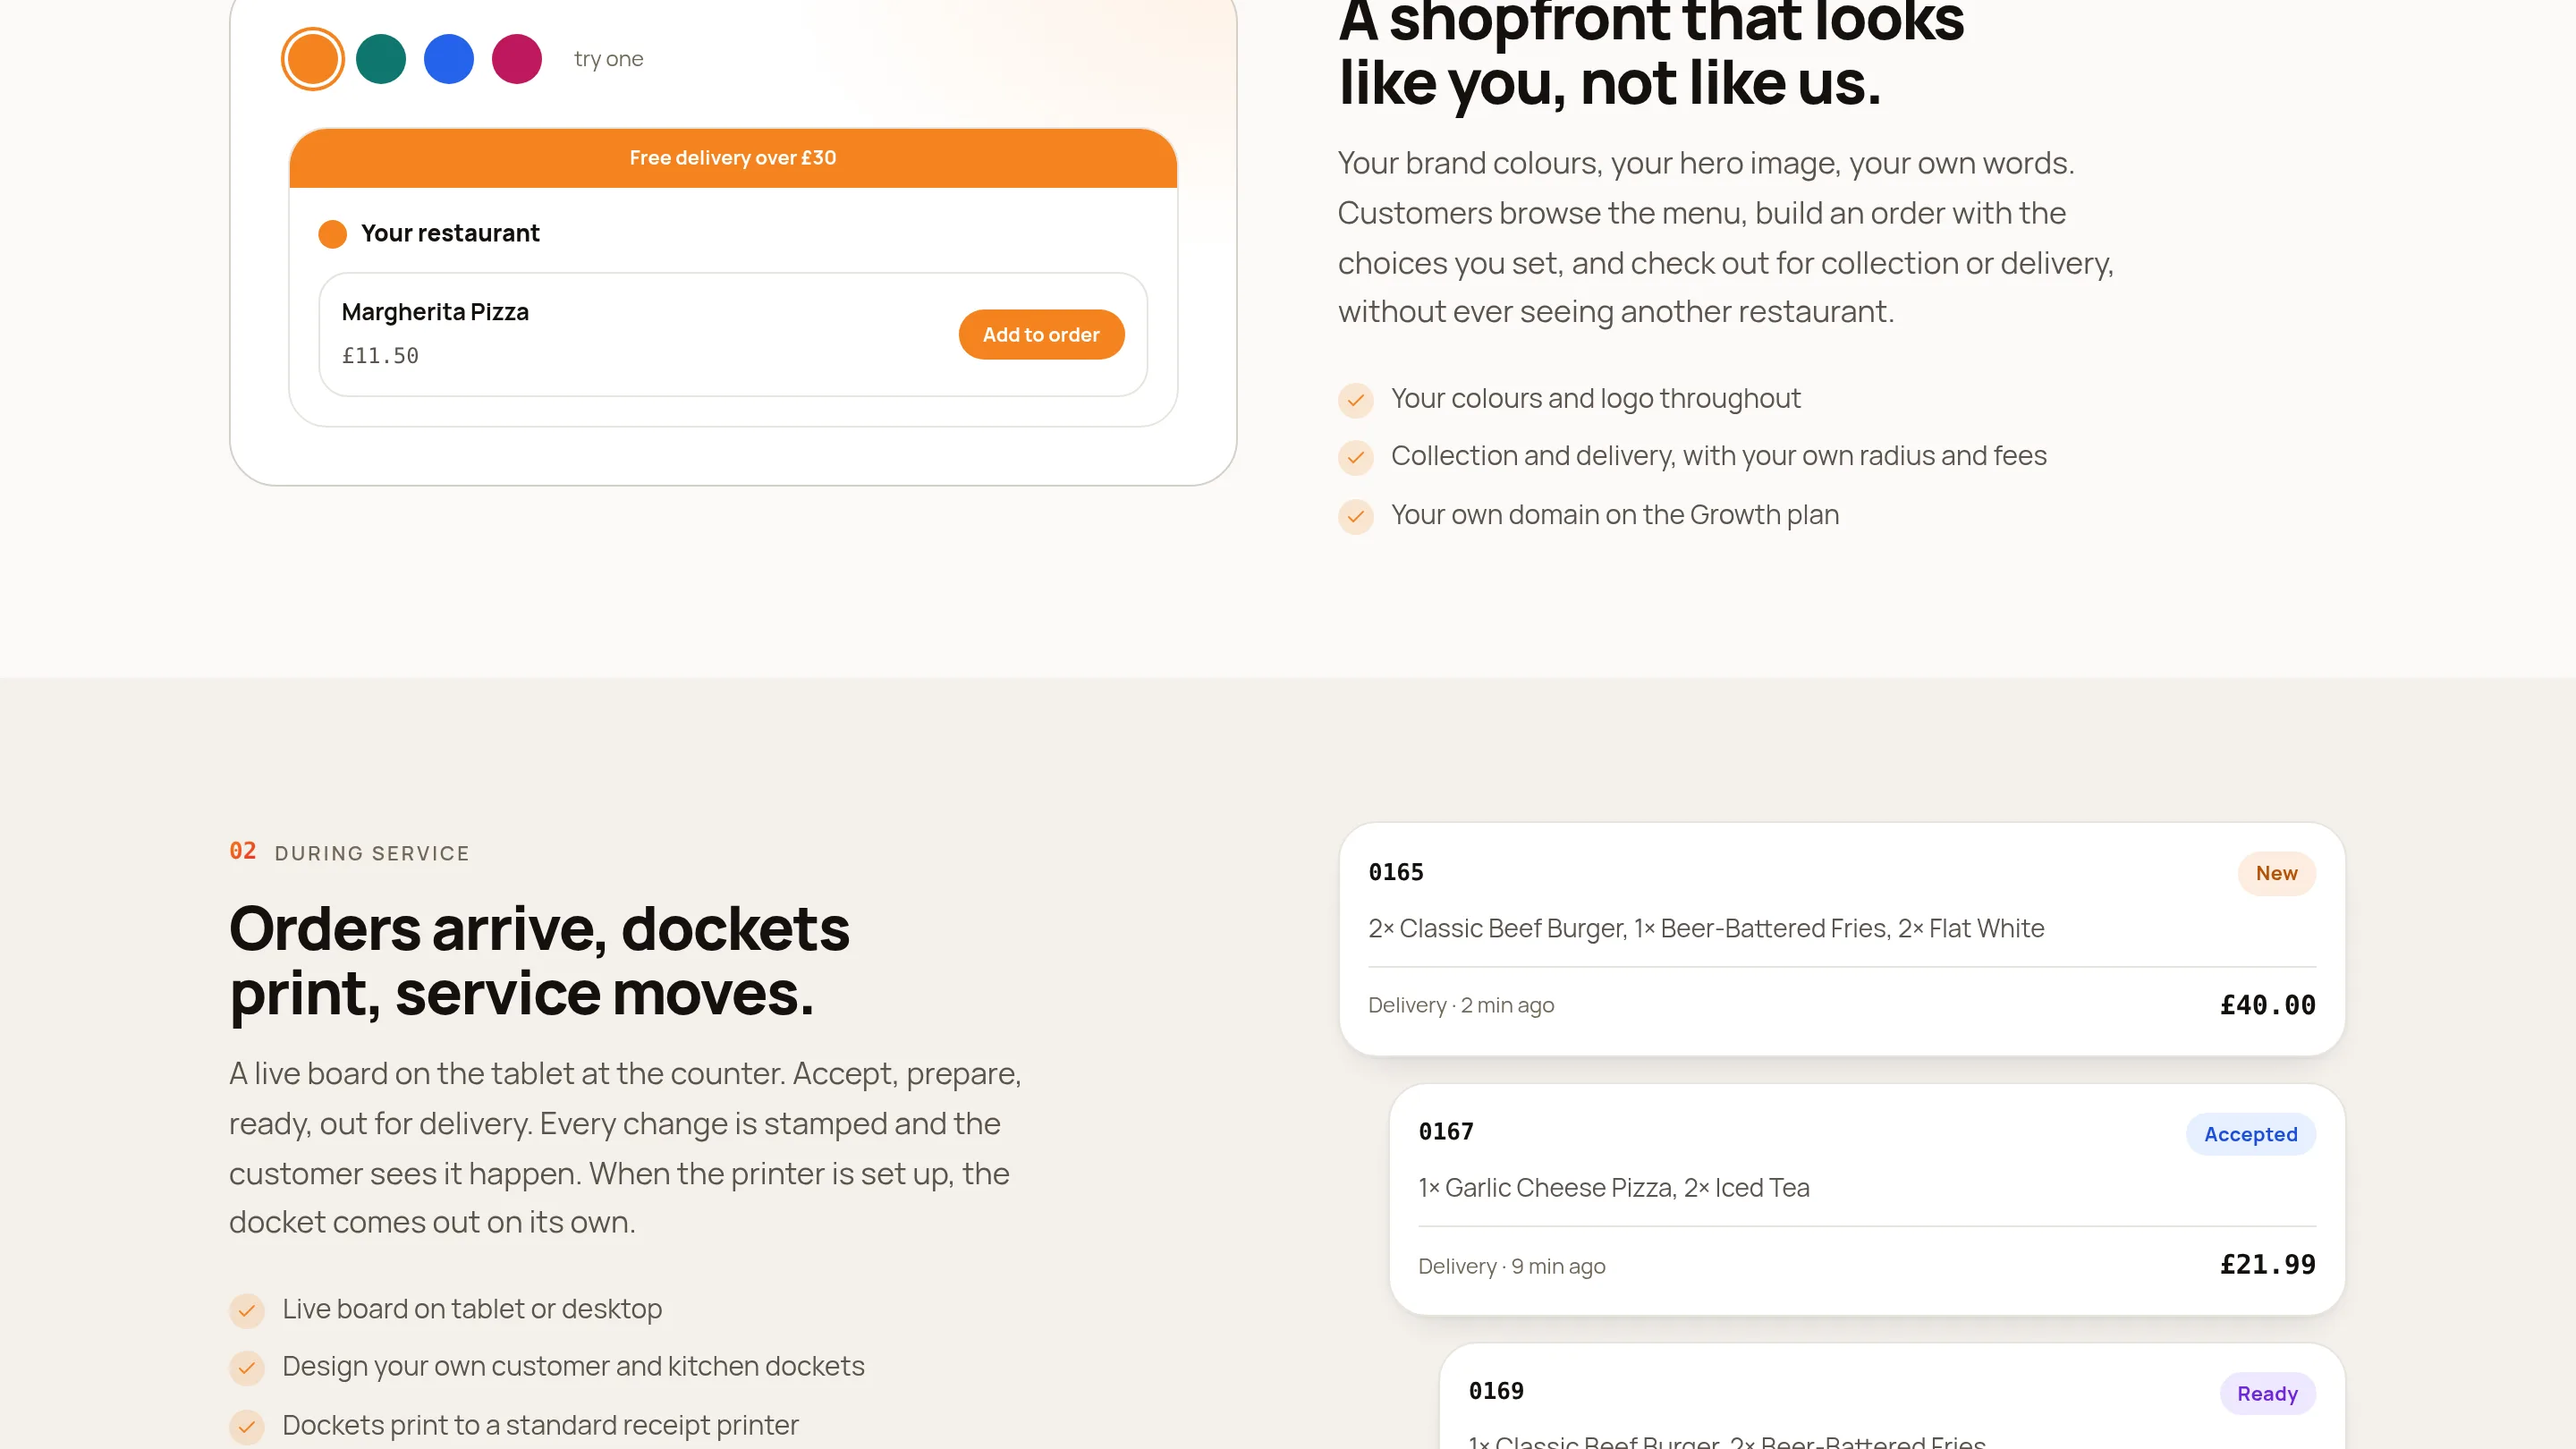
Task: Click the Free delivery over £30 banner
Action: (x=733, y=158)
